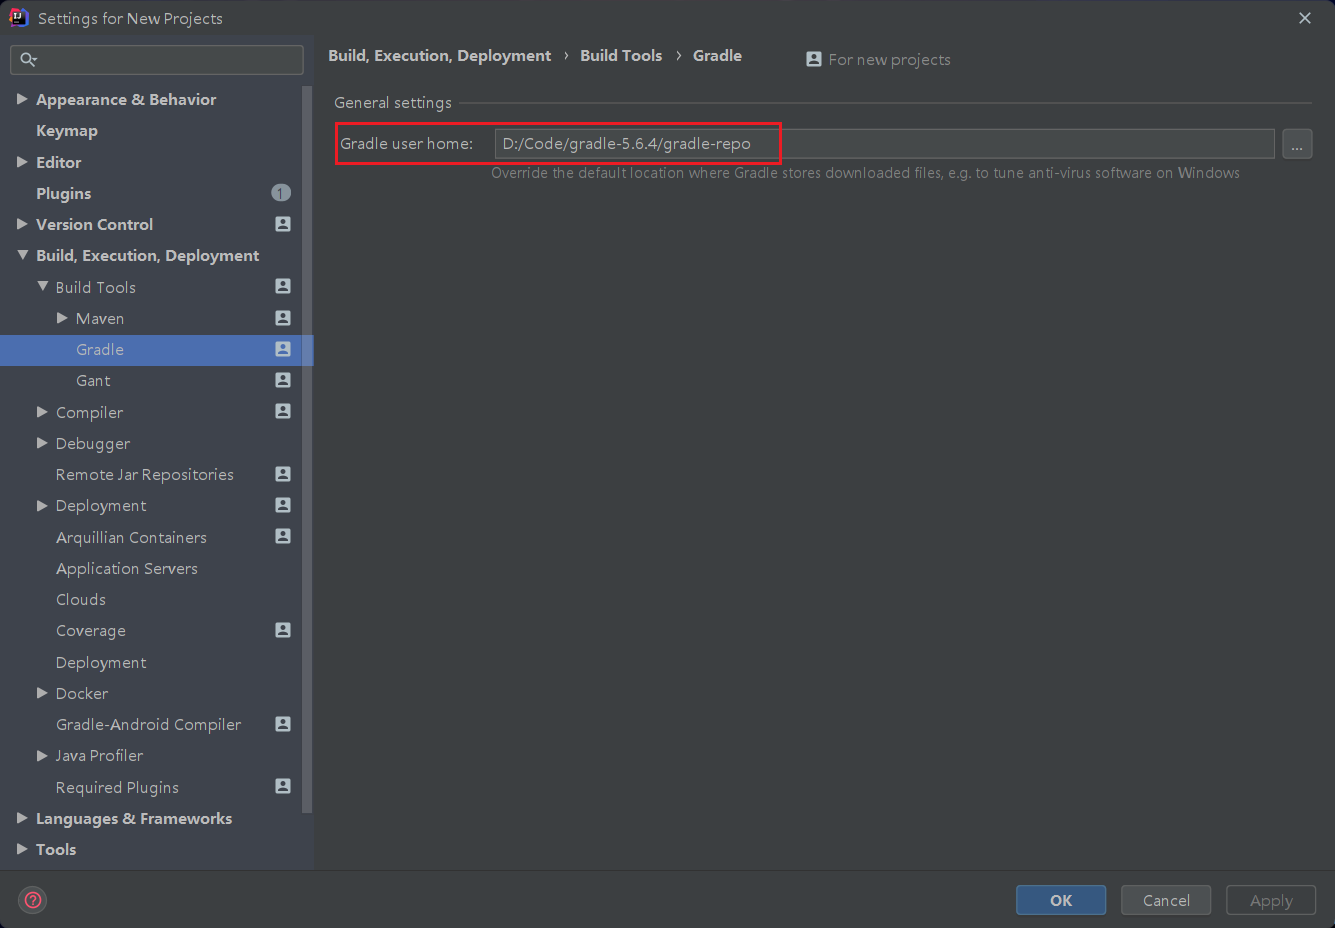Screen dimensions: 1335x928
Task: Select the Gradle tree item
Action: point(156,350)
